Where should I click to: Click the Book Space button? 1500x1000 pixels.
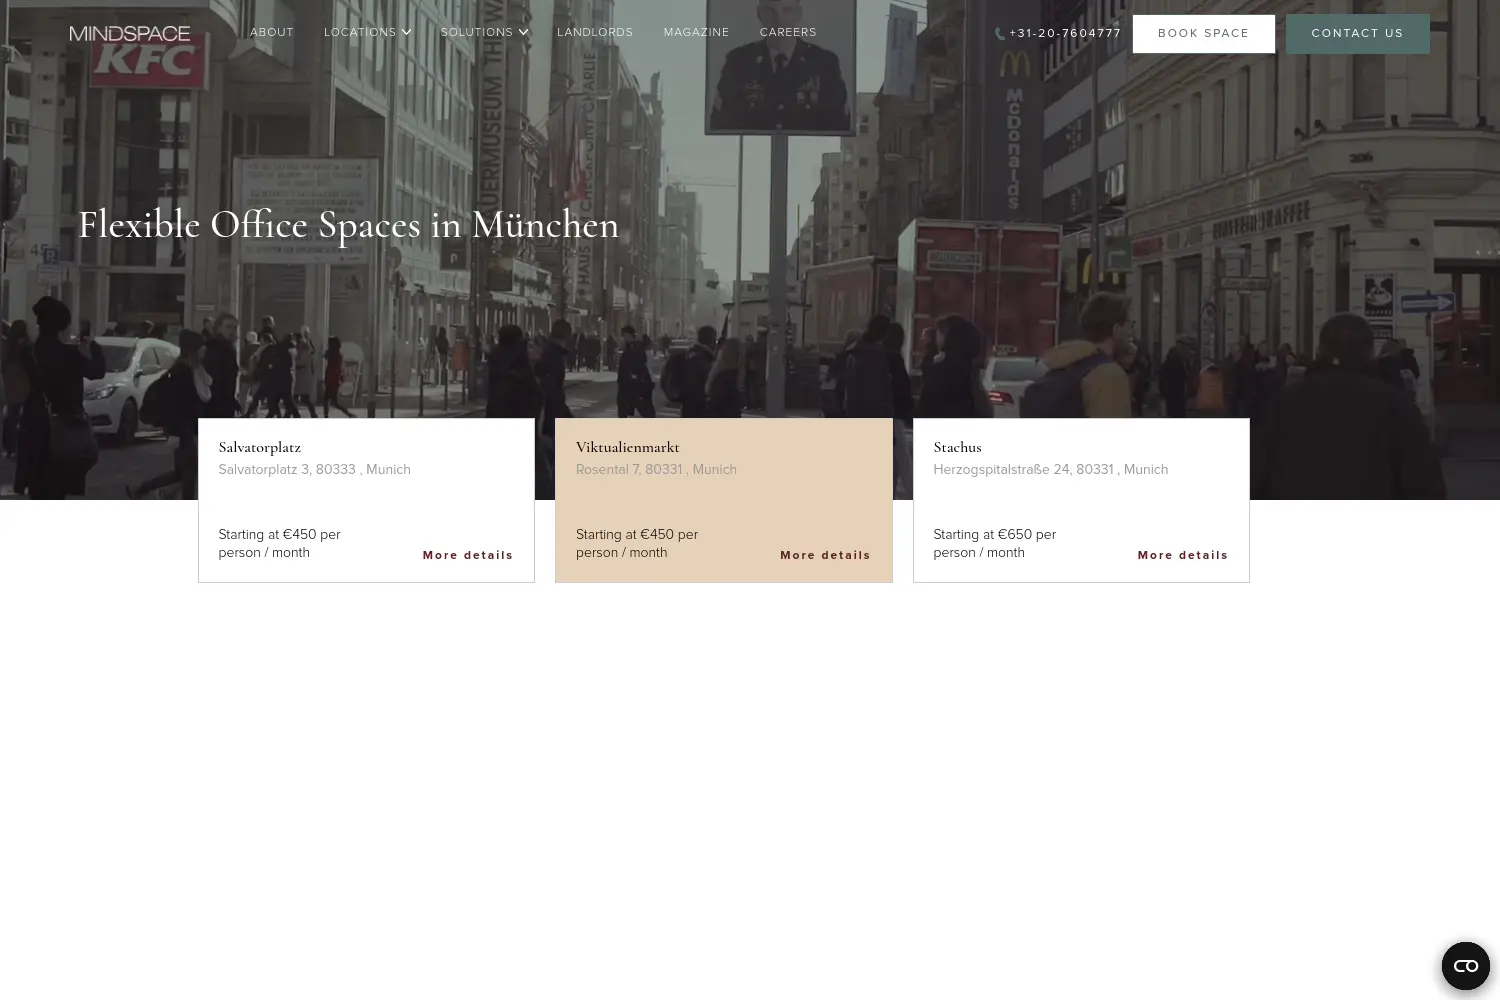coord(1204,33)
